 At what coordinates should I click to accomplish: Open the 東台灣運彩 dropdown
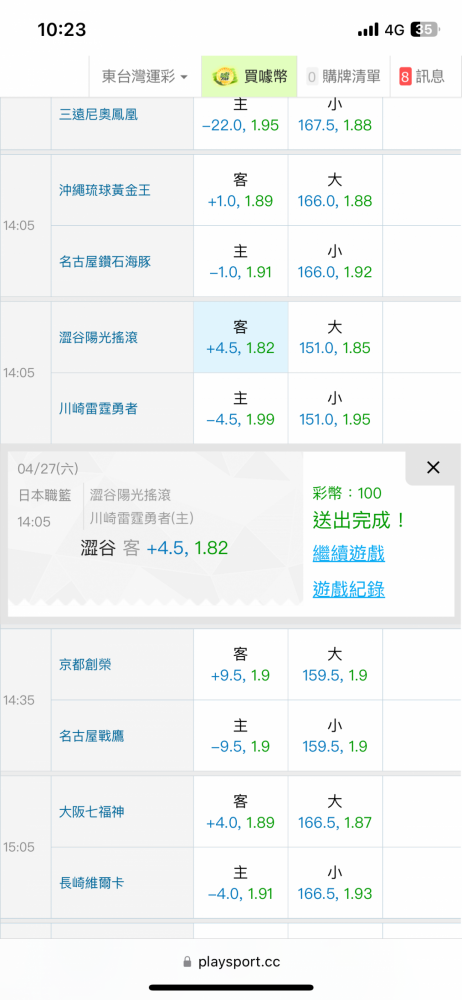[145, 77]
